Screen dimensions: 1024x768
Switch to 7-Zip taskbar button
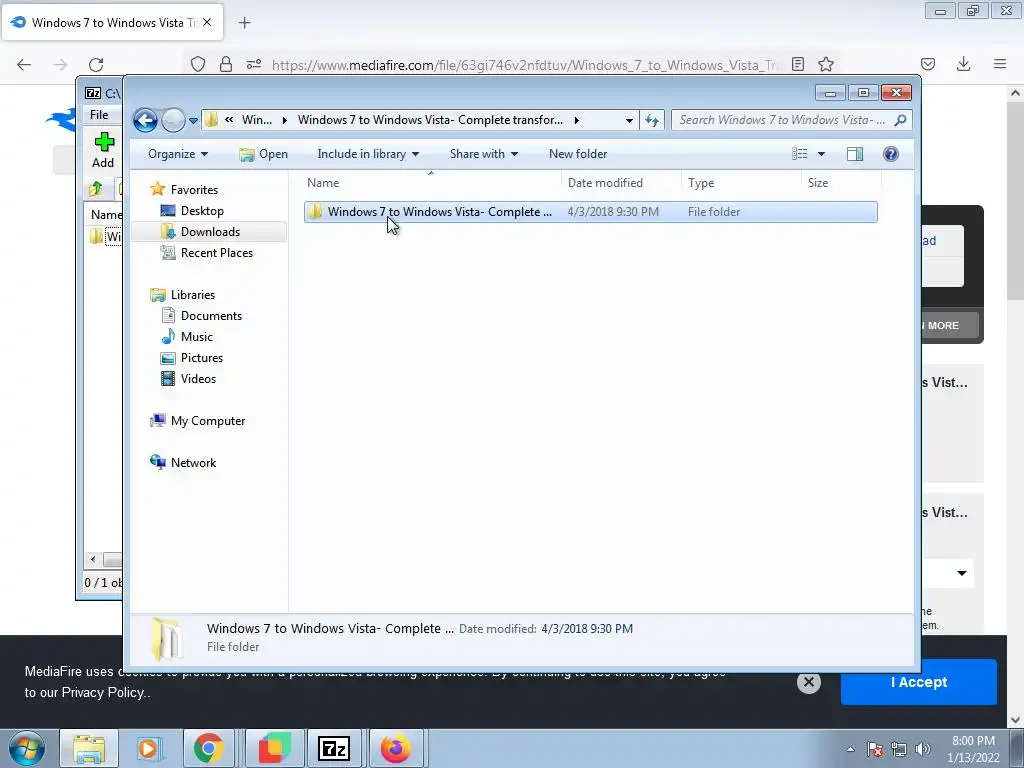334,749
